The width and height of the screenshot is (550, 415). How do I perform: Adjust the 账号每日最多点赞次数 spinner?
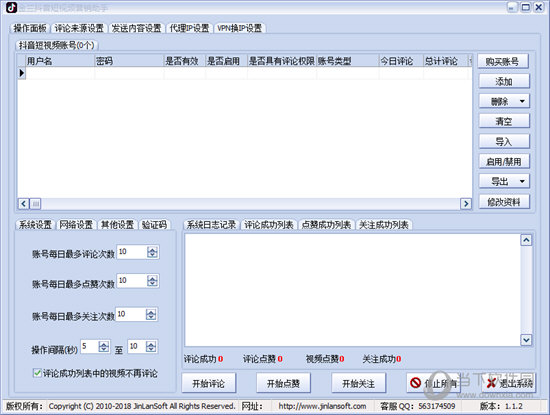coord(152,281)
